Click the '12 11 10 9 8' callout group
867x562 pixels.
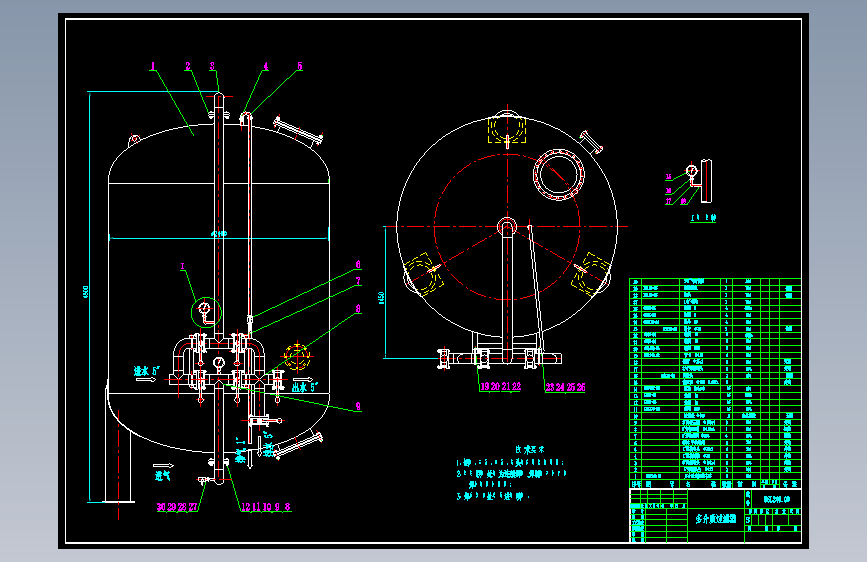click(x=265, y=507)
